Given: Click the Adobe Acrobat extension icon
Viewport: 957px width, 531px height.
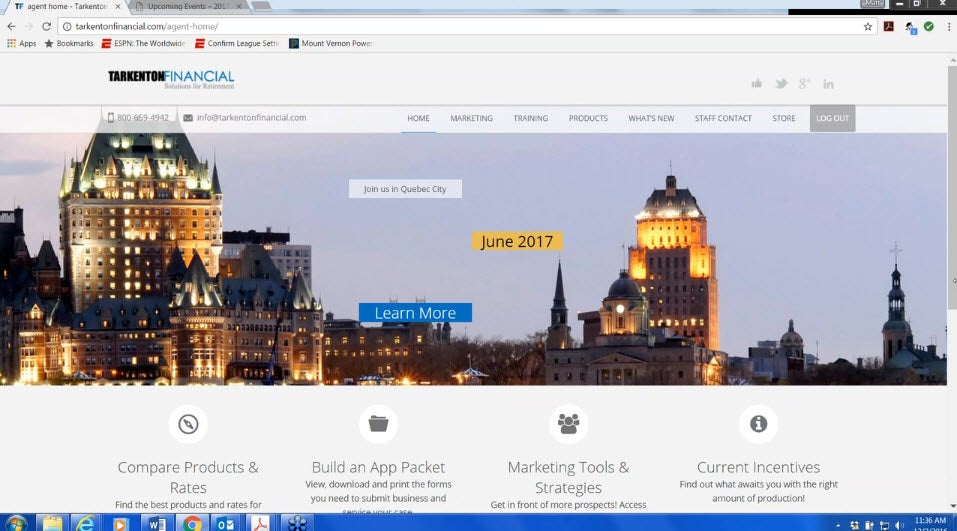Looking at the screenshot, I should point(889,26).
